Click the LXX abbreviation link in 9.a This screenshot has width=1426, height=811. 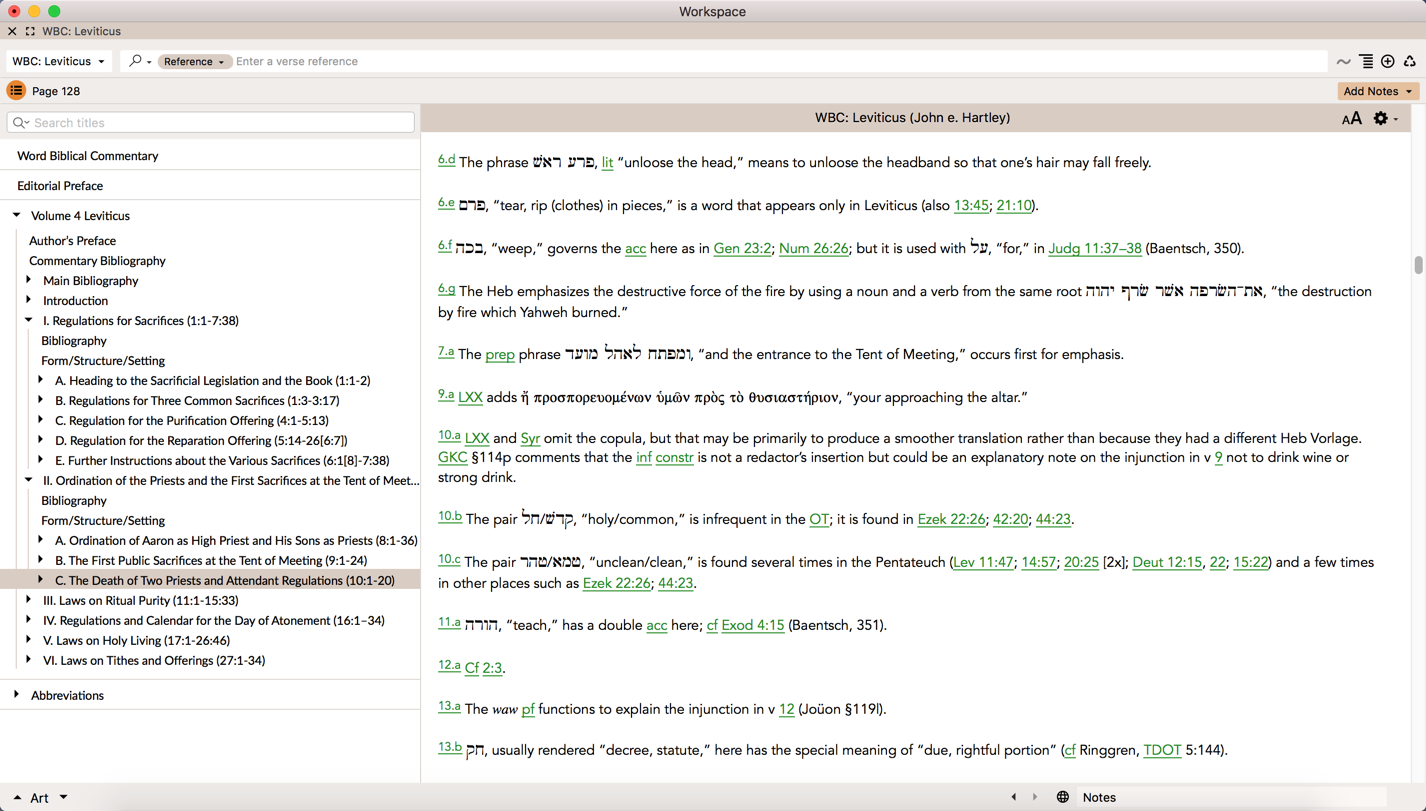pos(470,397)
